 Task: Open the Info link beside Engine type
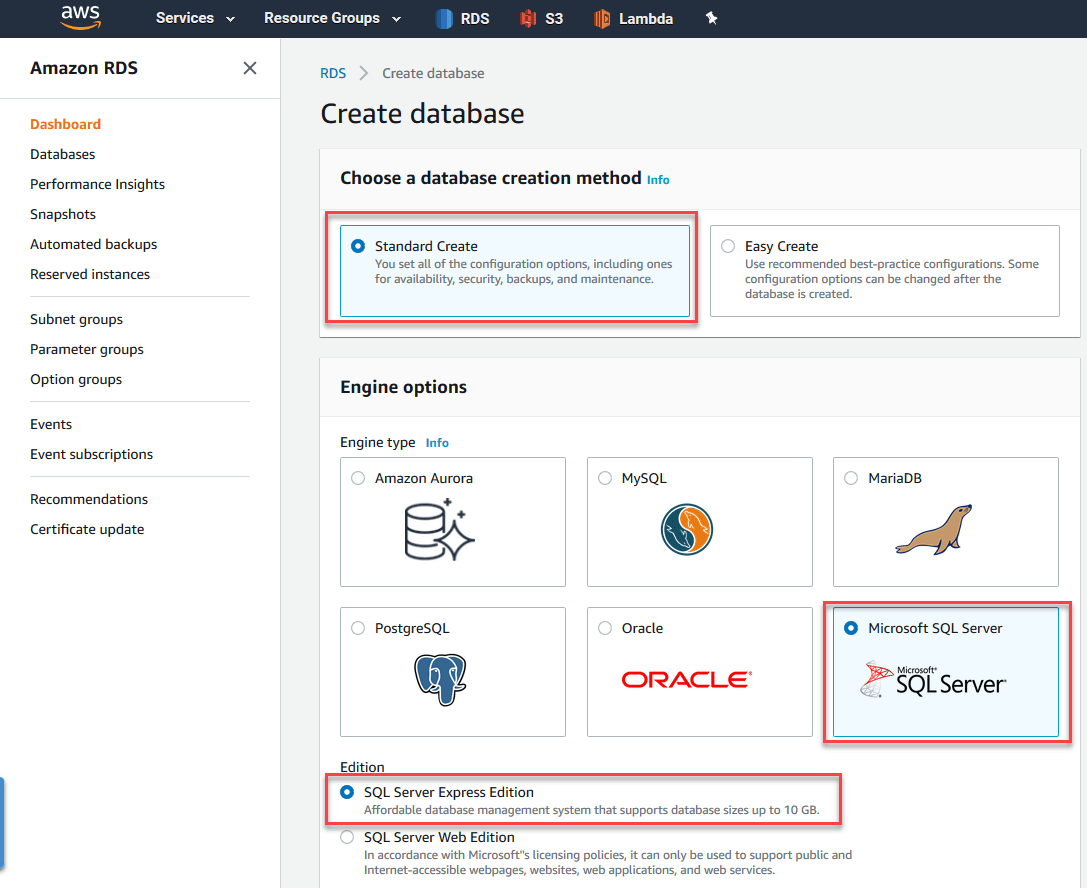(x=437, y=442)
